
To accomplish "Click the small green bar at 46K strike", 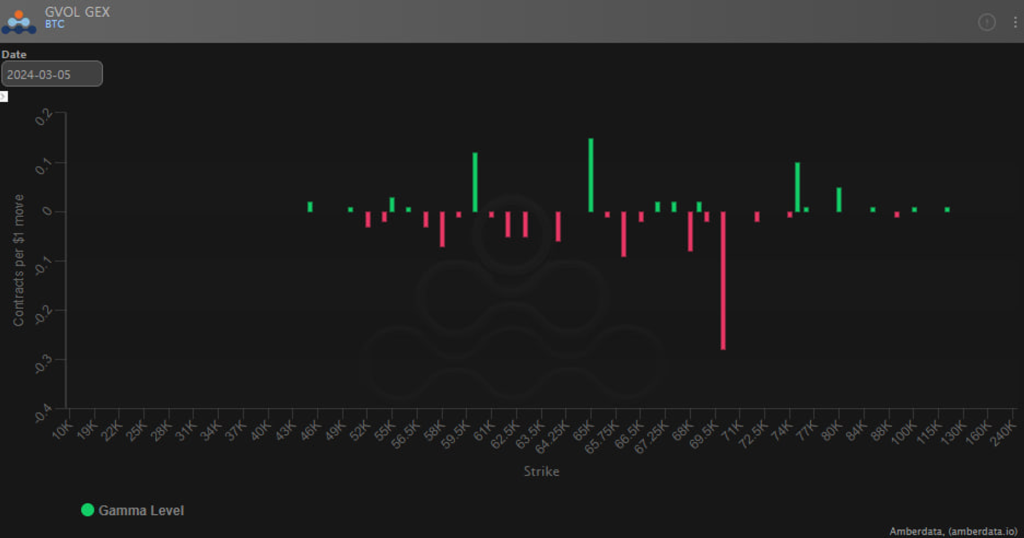I will click(x=310, y=207).
